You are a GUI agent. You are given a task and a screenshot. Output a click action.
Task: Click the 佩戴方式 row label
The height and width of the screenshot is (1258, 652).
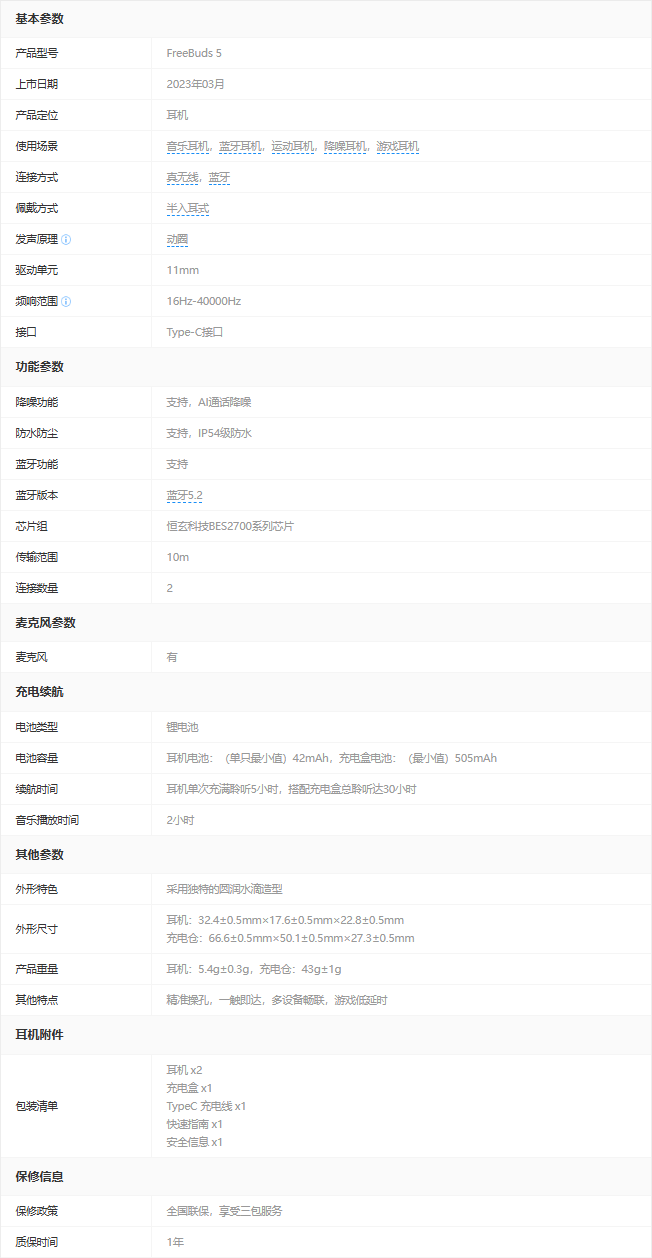coord(37,208)
